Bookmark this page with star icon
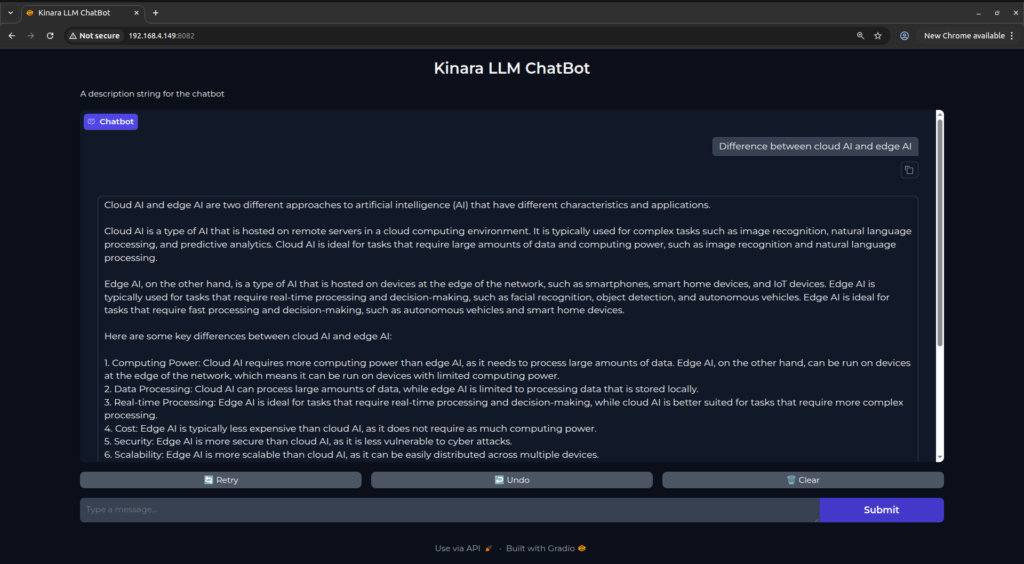The image size is (1024, 564). pos(878,36)
